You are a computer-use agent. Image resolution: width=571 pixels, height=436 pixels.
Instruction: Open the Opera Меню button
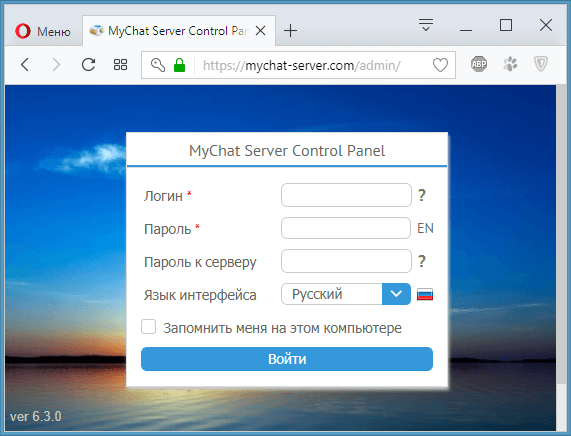(43, 31)
